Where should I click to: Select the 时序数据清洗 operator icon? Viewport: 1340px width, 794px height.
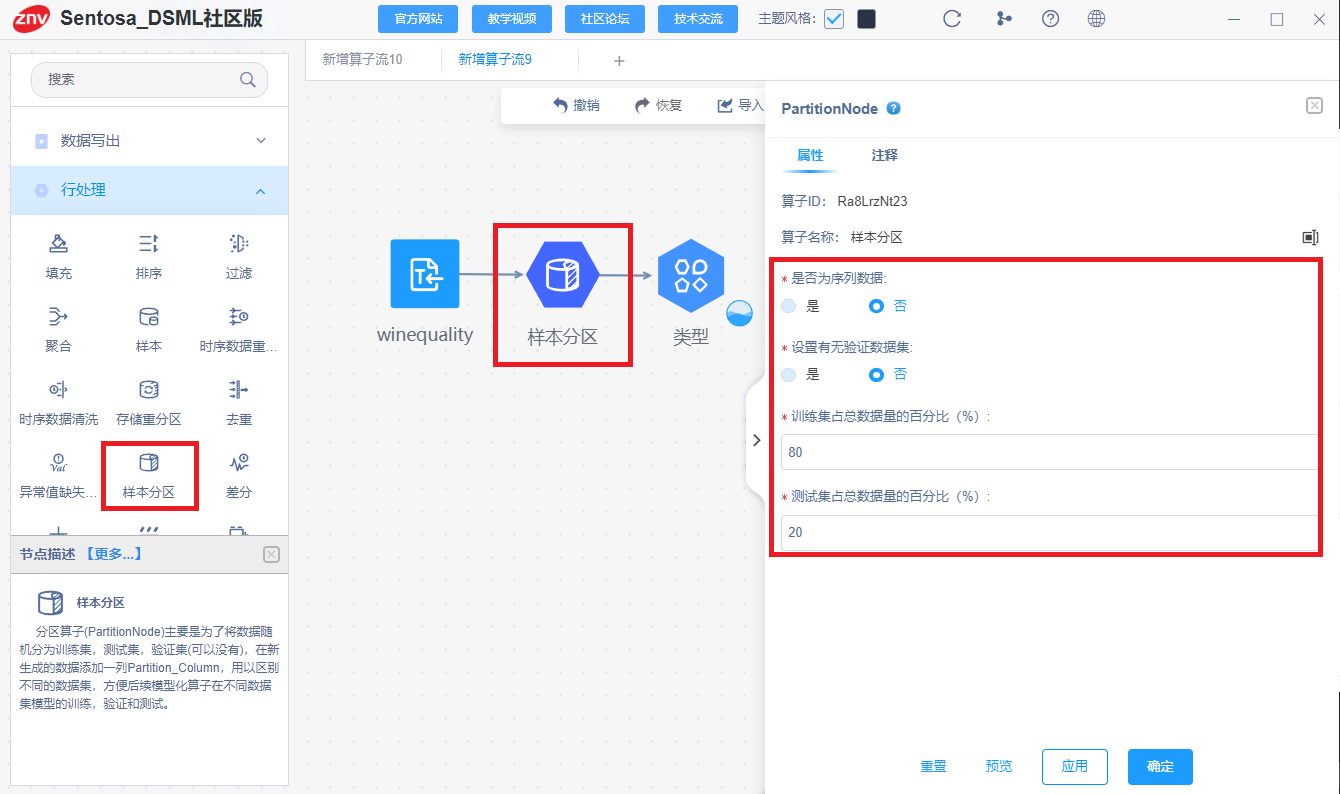point(58,389)
